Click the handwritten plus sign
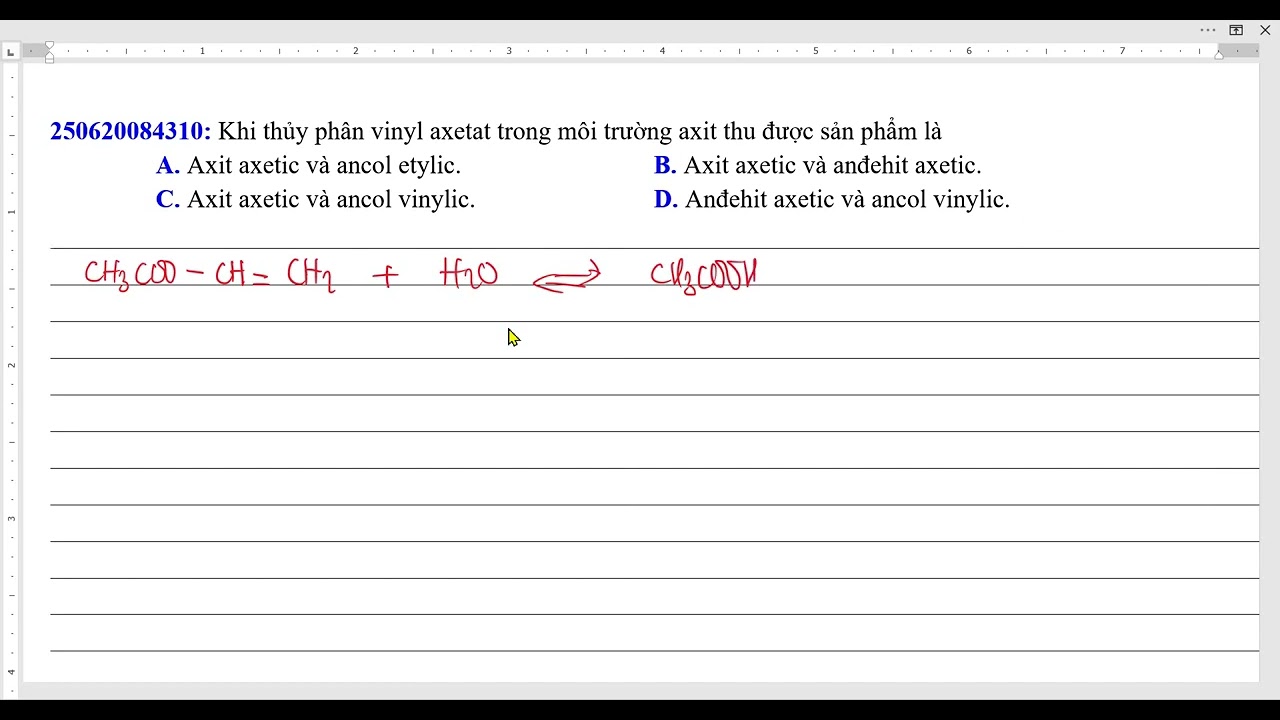1280x720 pixels. point(385,274)
